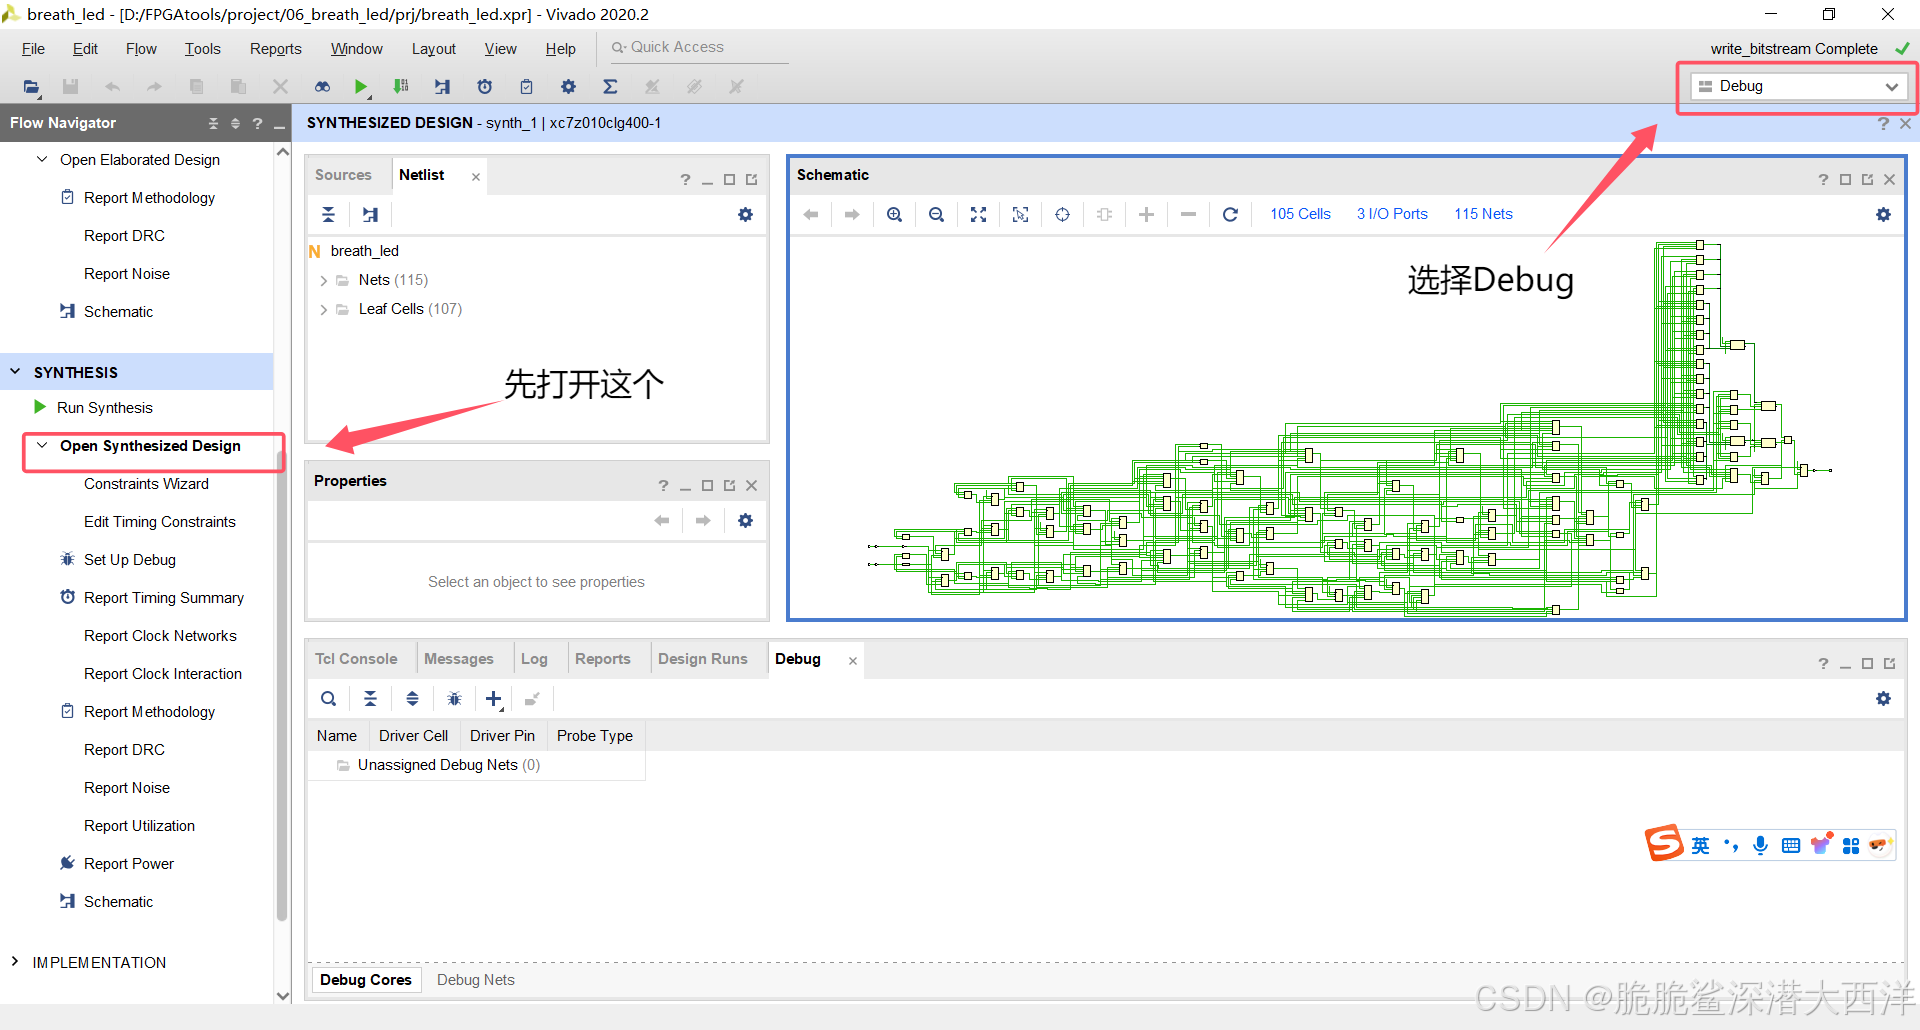The width and height of the screenshot is (1920, 1030).
Task: Click the Sigma report icon in toolbar
Action: 610,87
